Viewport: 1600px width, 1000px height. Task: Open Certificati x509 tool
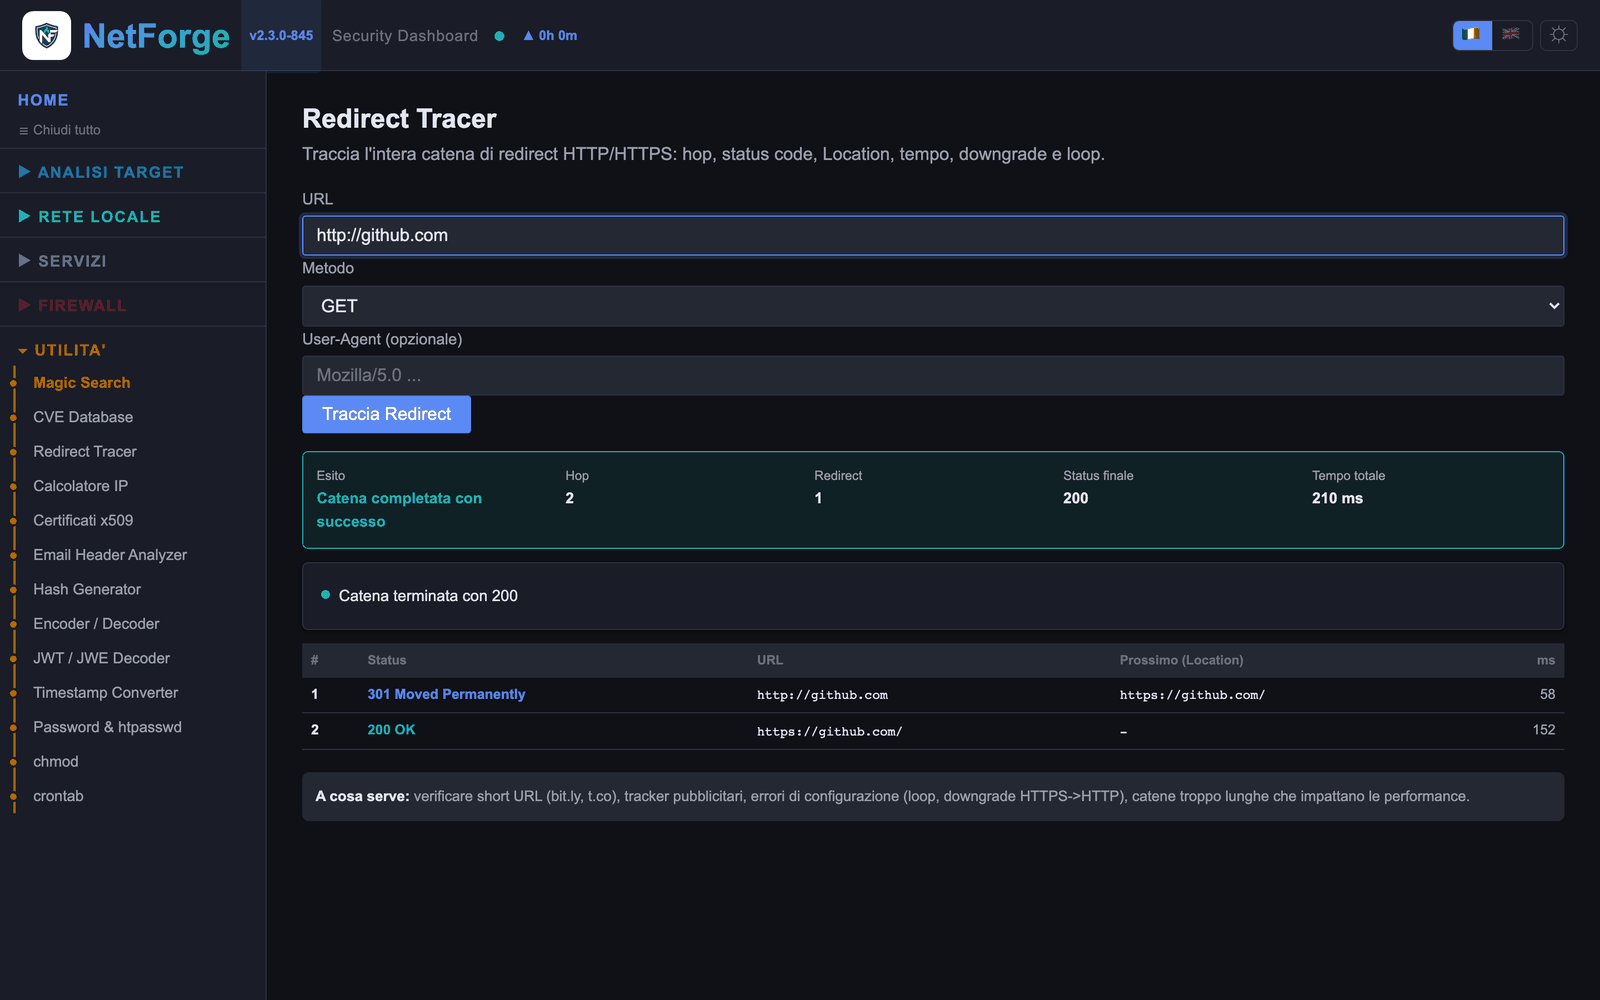83,520
